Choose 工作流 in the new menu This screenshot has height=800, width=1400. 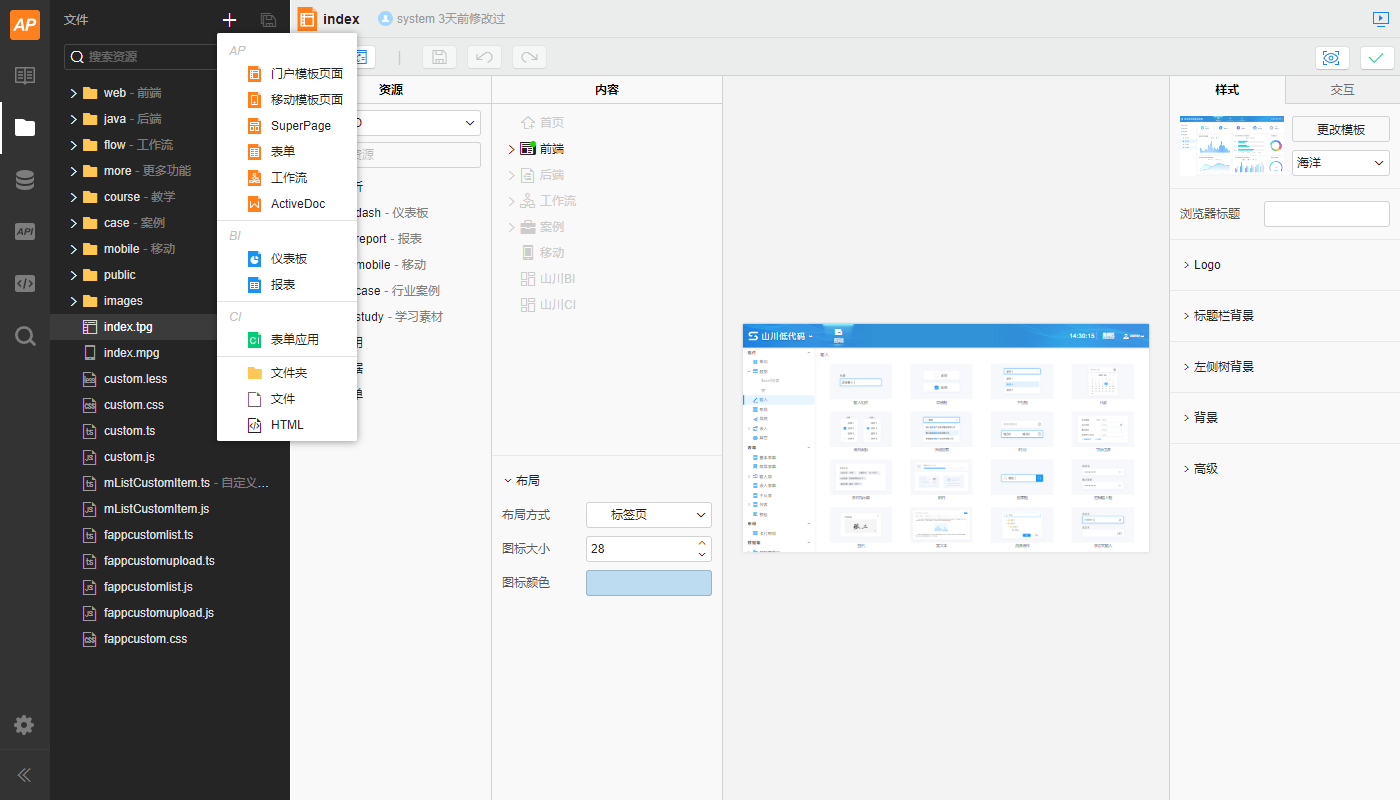click(288, 178)
